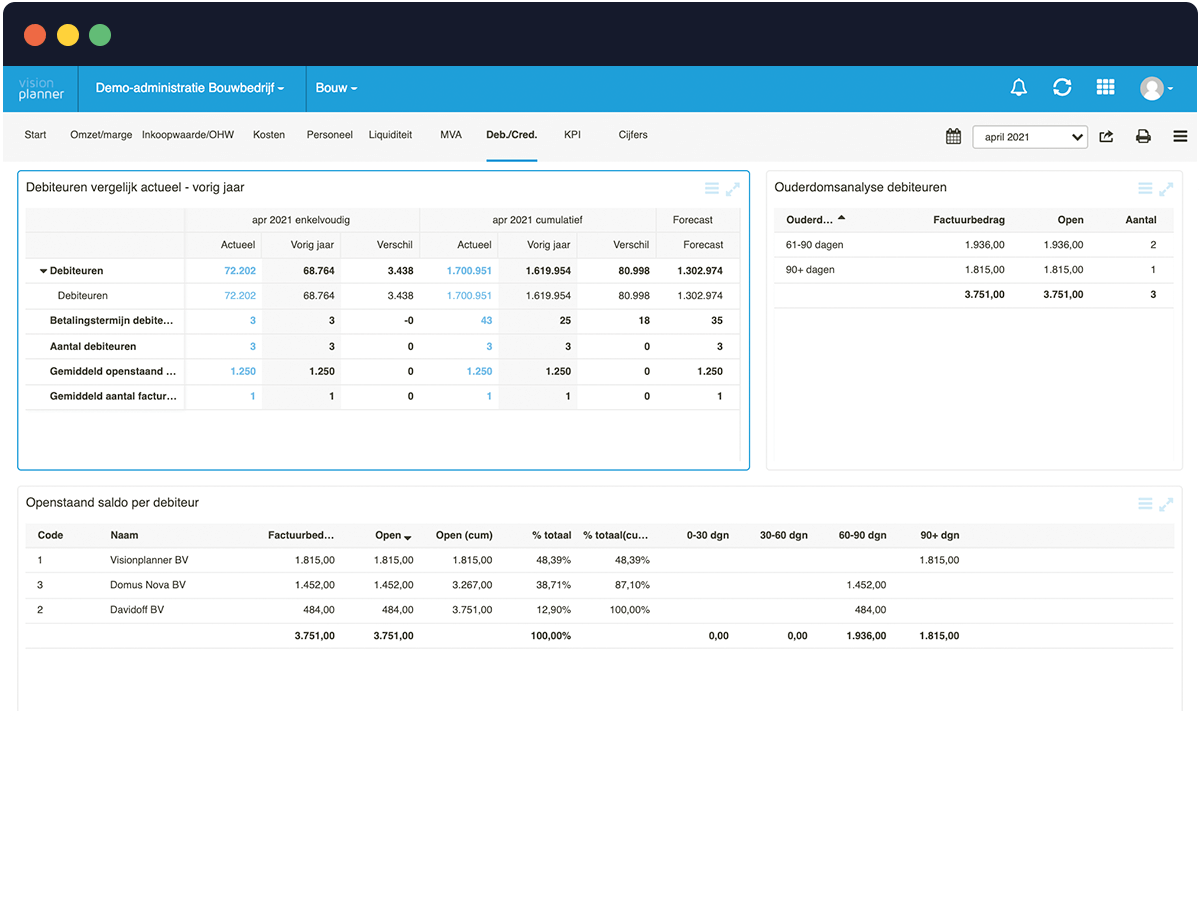
Task: Click the Aantal debiteuren row label
Action: coord(93,346)
